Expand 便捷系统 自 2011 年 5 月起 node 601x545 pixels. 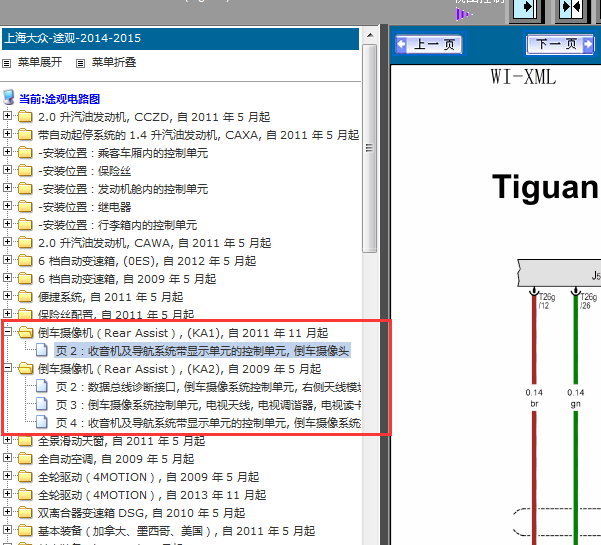[x=7, y=295]
